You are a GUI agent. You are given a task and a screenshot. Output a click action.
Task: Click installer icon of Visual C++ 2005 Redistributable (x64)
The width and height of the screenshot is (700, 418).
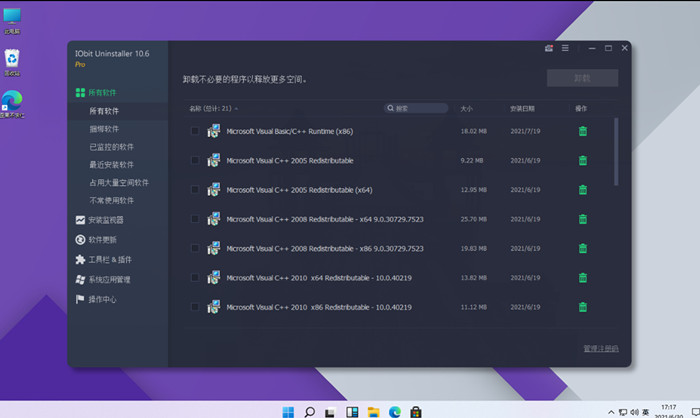click(x=214, y=190)
